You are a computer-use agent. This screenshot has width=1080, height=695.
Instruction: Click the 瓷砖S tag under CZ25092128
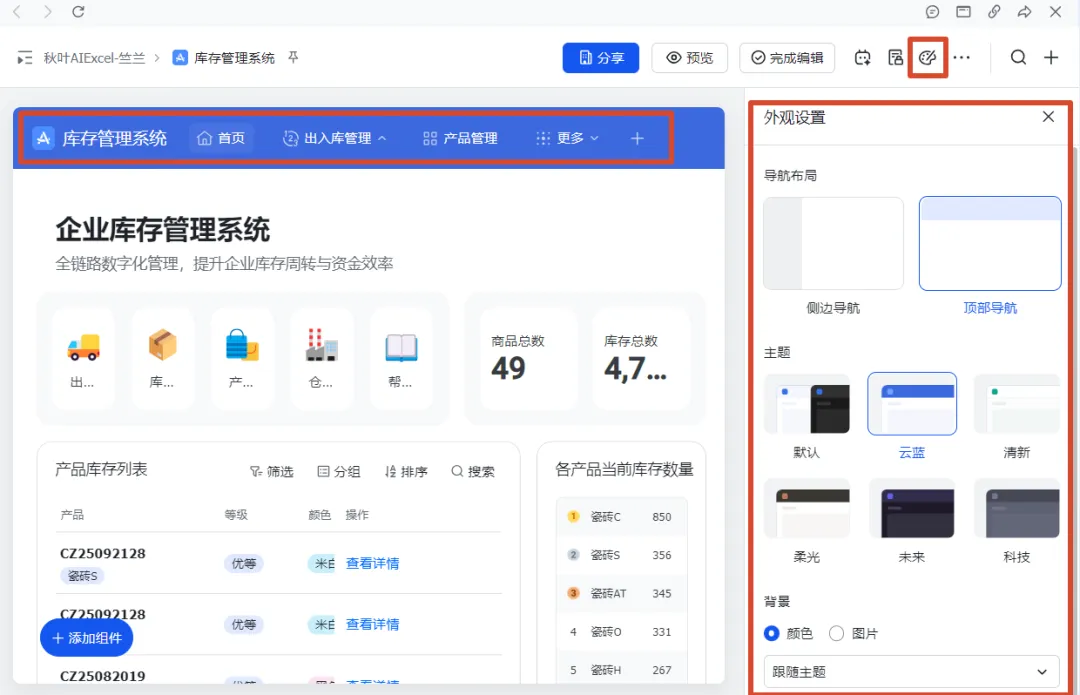tap(83, 576)
